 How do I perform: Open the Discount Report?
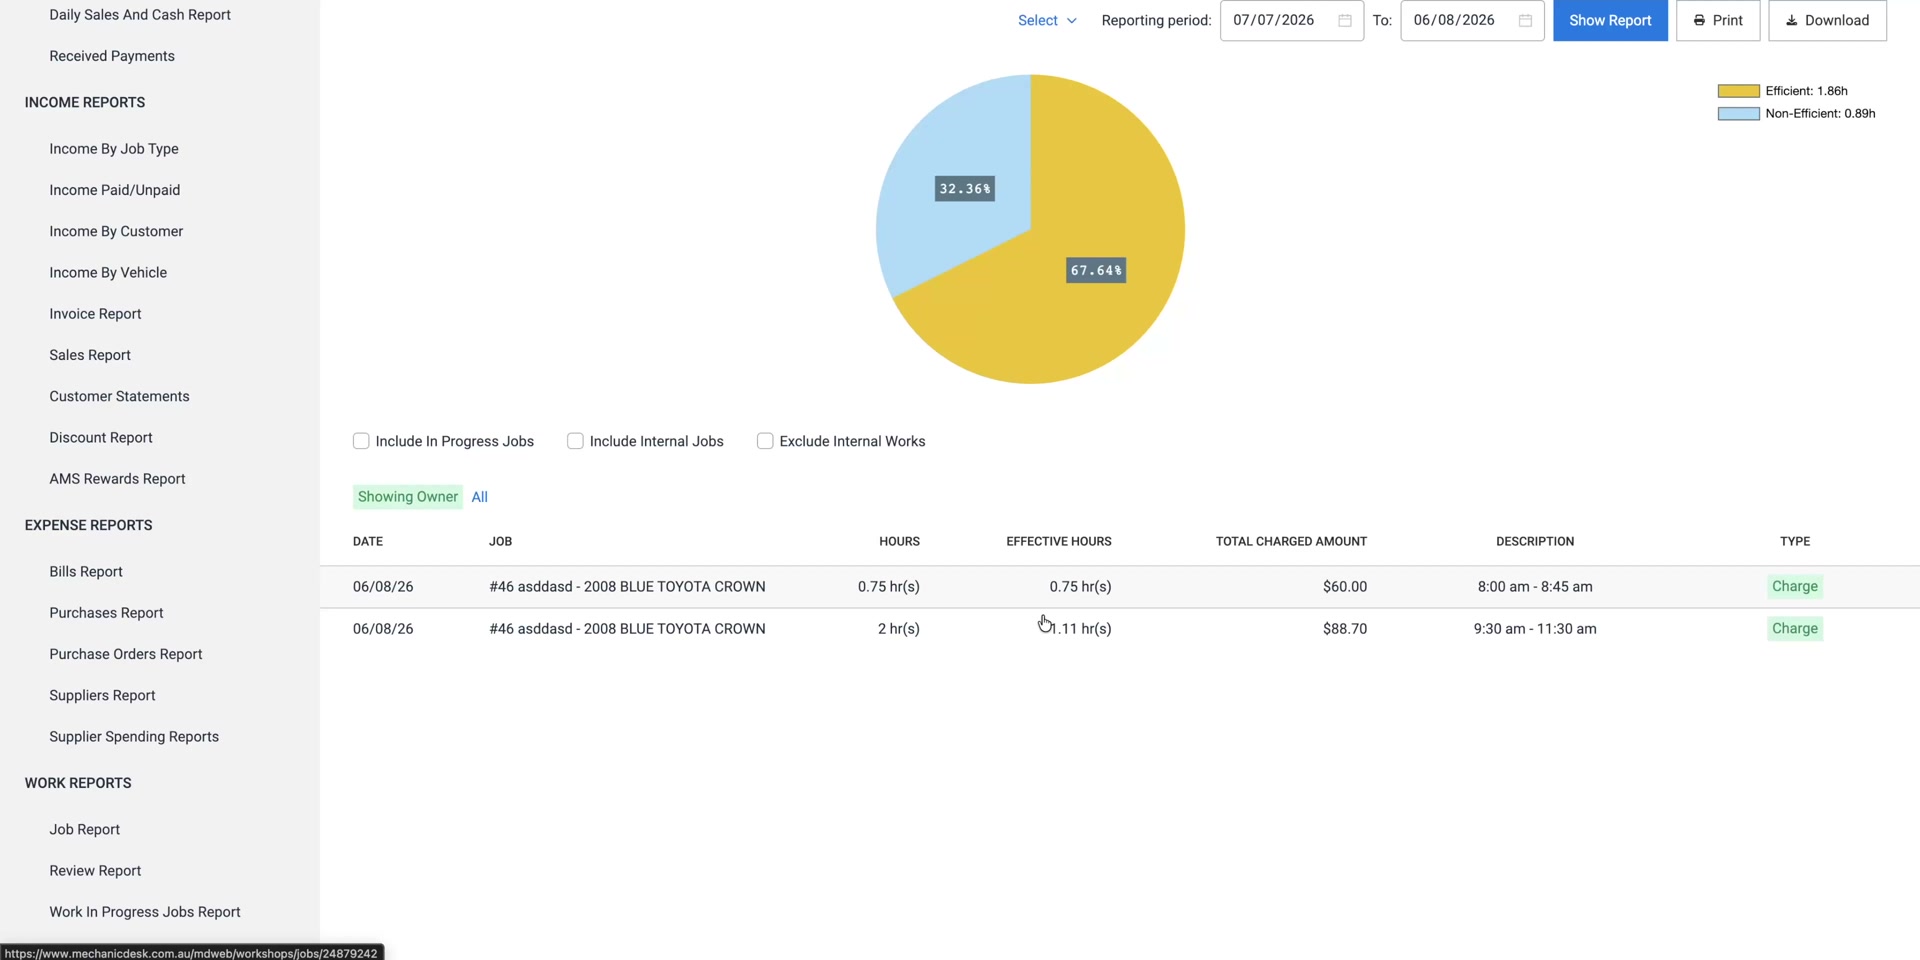[x=101, y=438]
